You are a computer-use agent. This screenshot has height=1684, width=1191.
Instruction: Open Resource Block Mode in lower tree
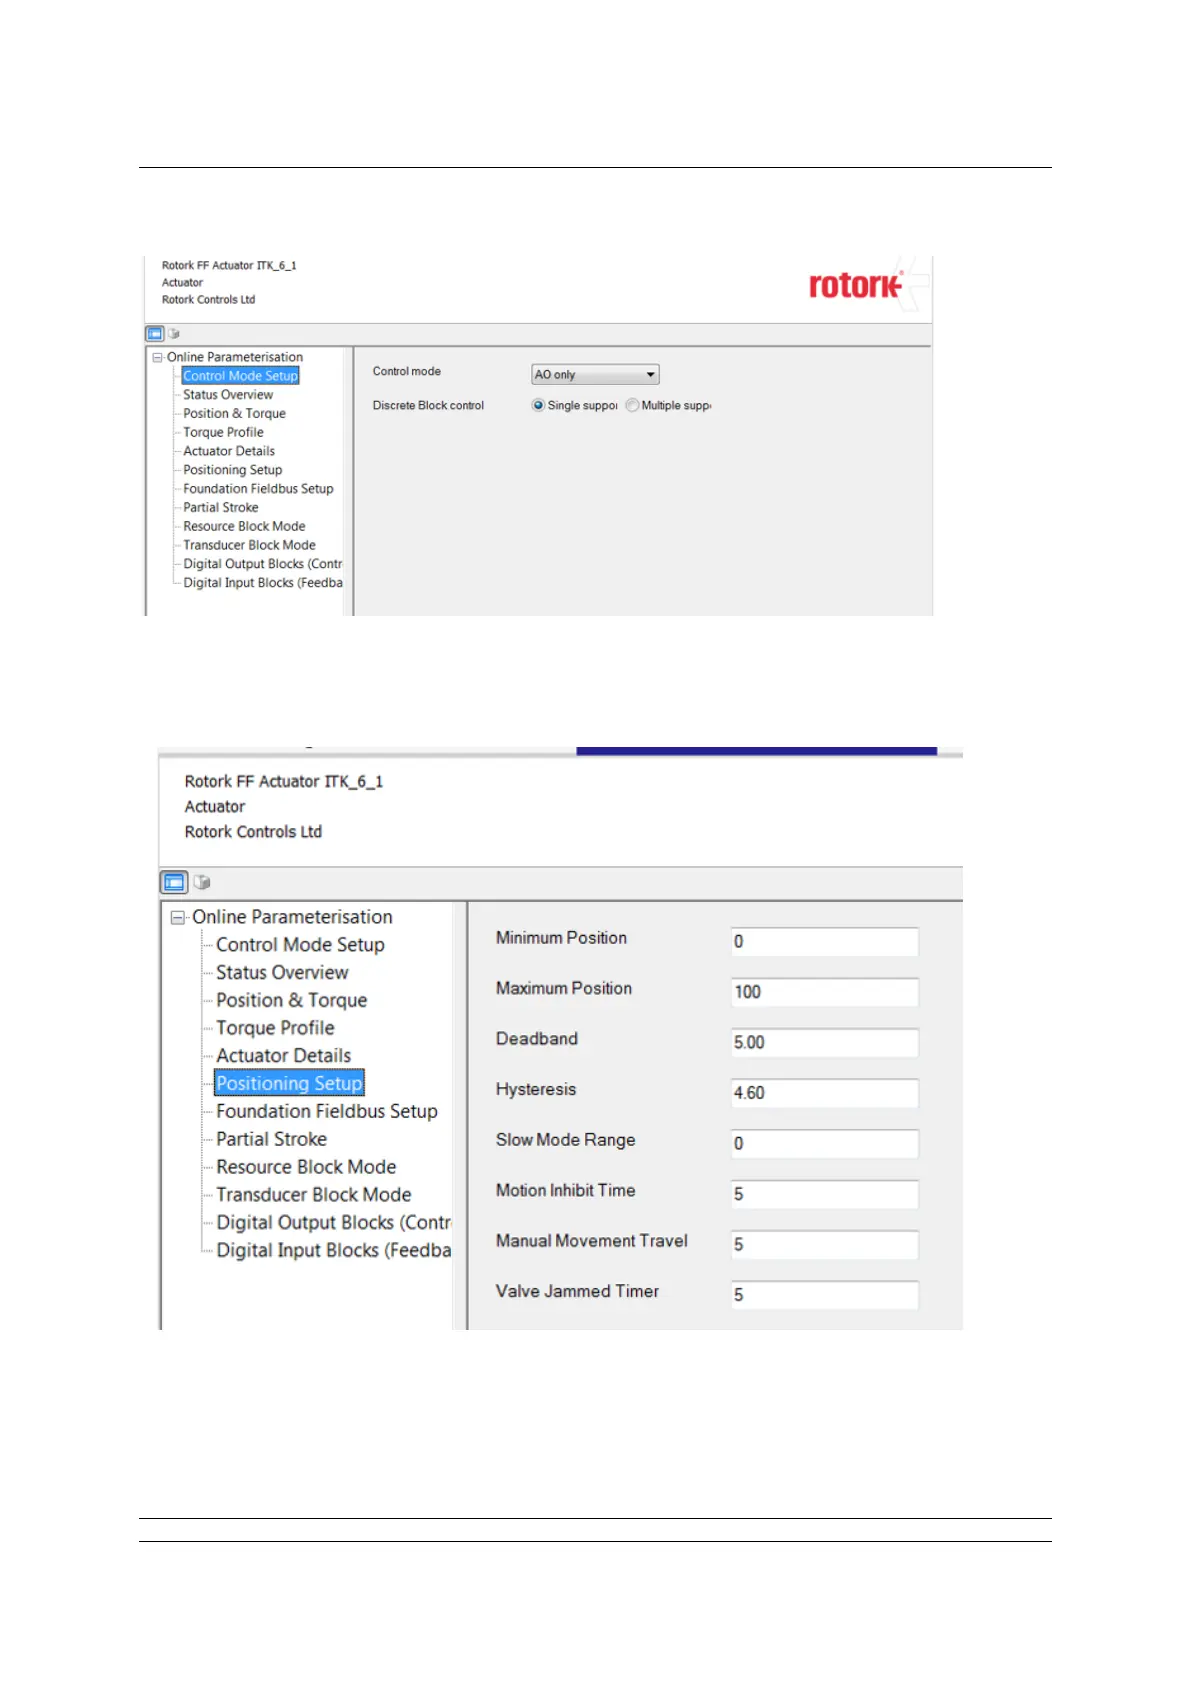click(306, 1167)
